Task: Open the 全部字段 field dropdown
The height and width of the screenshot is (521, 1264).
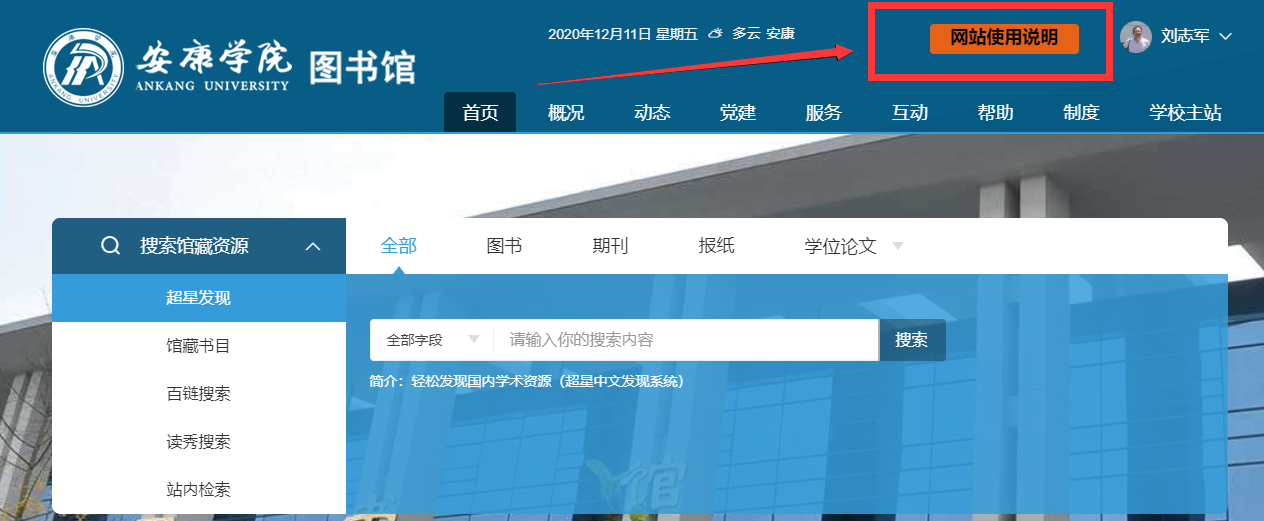Action: click(x=432, y=340)
